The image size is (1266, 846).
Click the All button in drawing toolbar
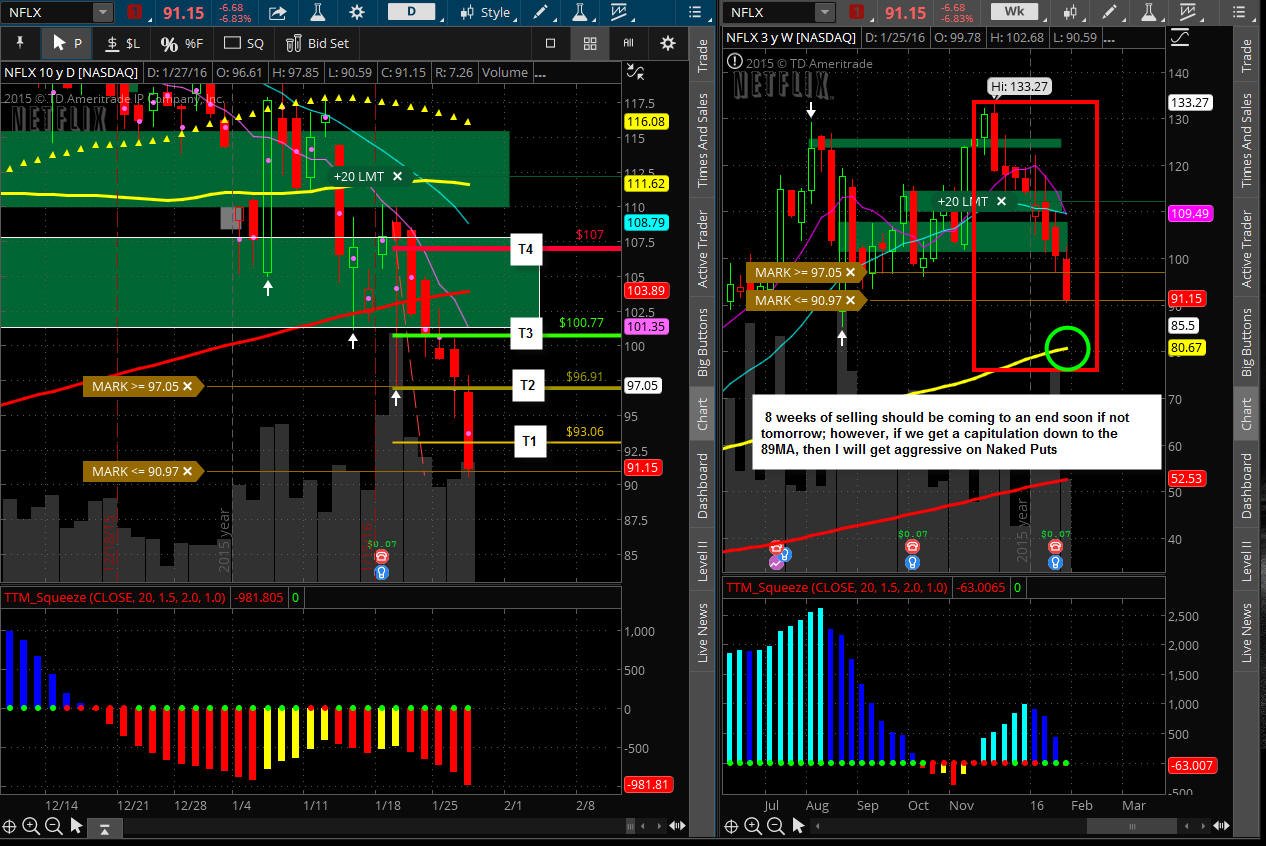pyautogui.click(x=628, y=43)
